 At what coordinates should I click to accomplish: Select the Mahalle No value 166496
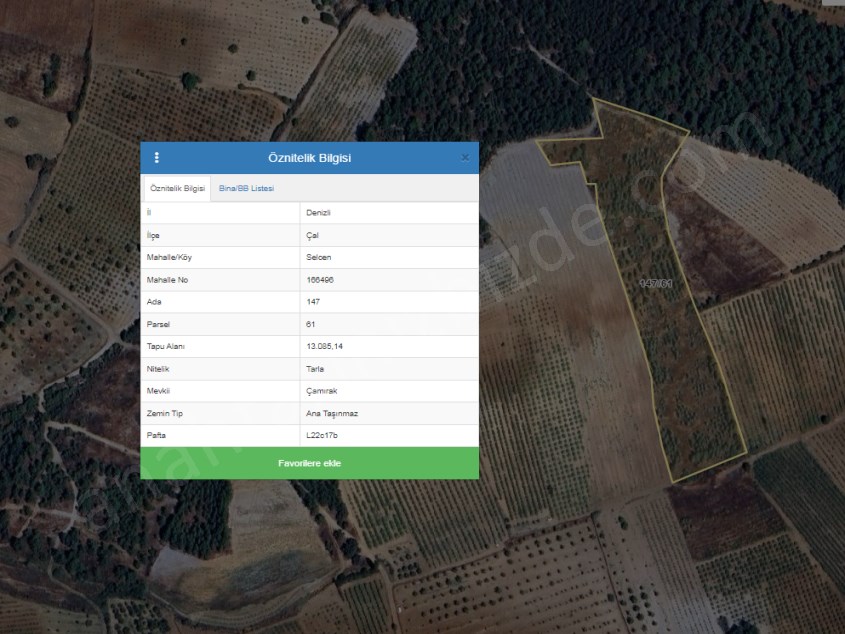click(320, 280)
